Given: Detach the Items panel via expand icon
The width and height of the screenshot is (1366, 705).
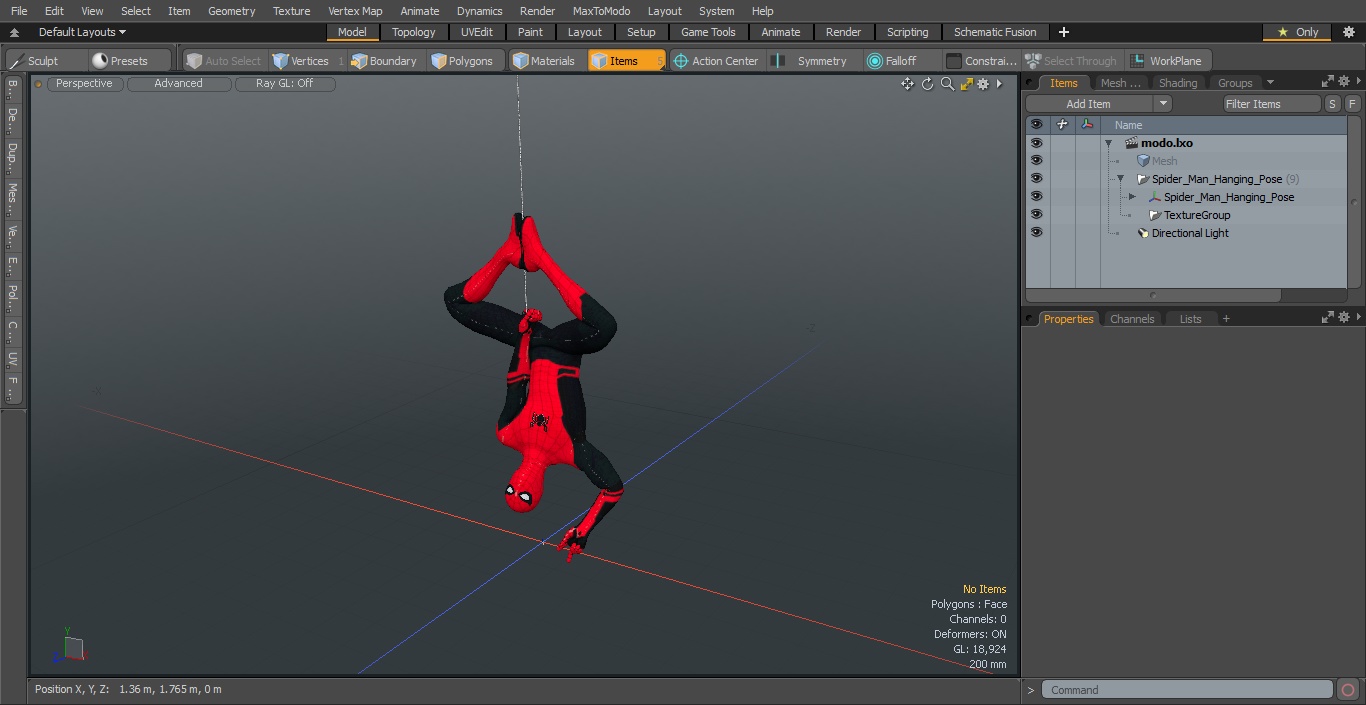Looking at the screenshot, I should point(1328,81).
